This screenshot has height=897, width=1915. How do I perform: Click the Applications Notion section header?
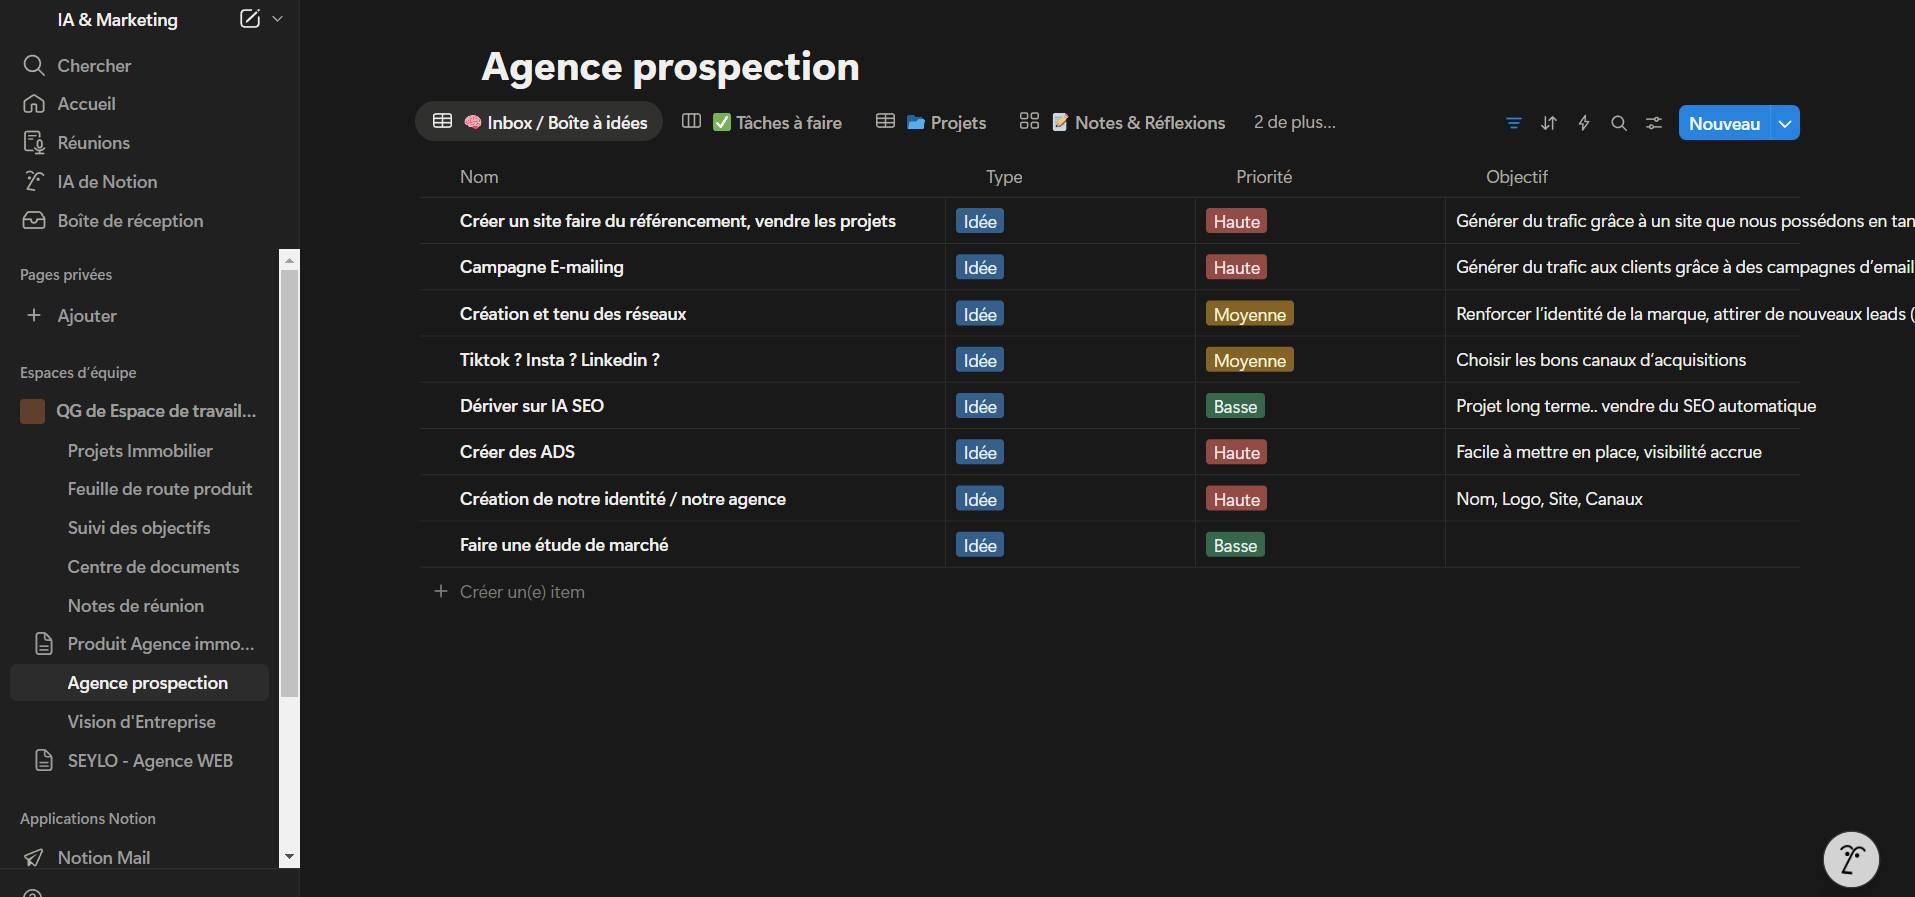point(88,819)
